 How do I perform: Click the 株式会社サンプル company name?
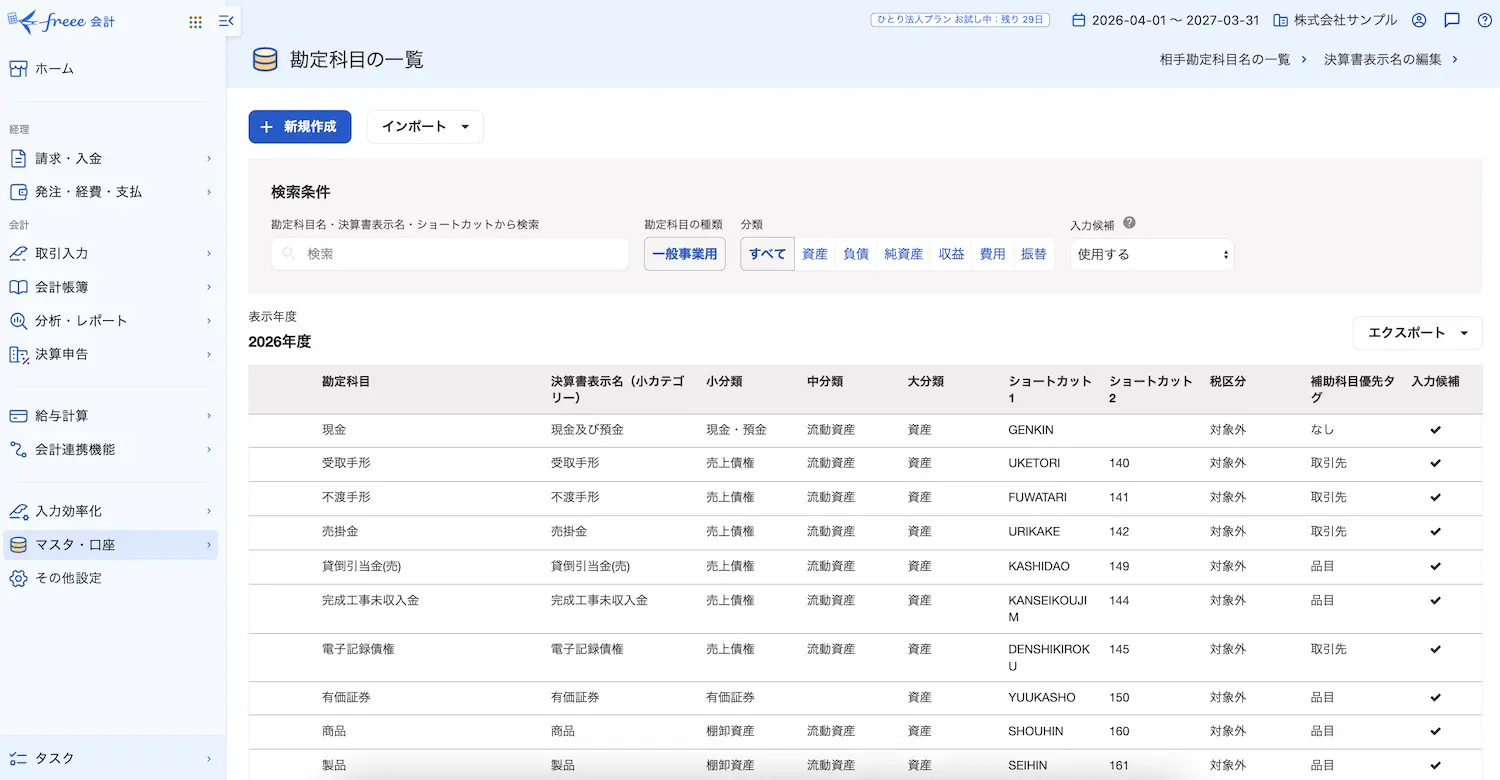point(1335,20)
